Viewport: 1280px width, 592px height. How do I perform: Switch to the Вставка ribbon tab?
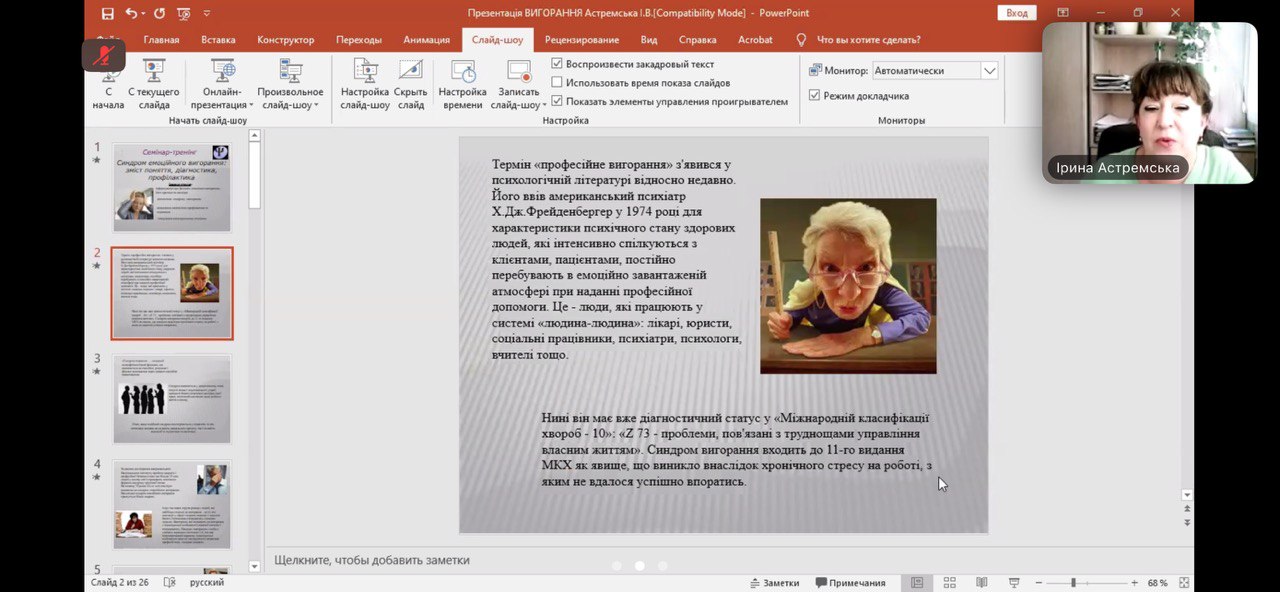(x=218, y=40)
